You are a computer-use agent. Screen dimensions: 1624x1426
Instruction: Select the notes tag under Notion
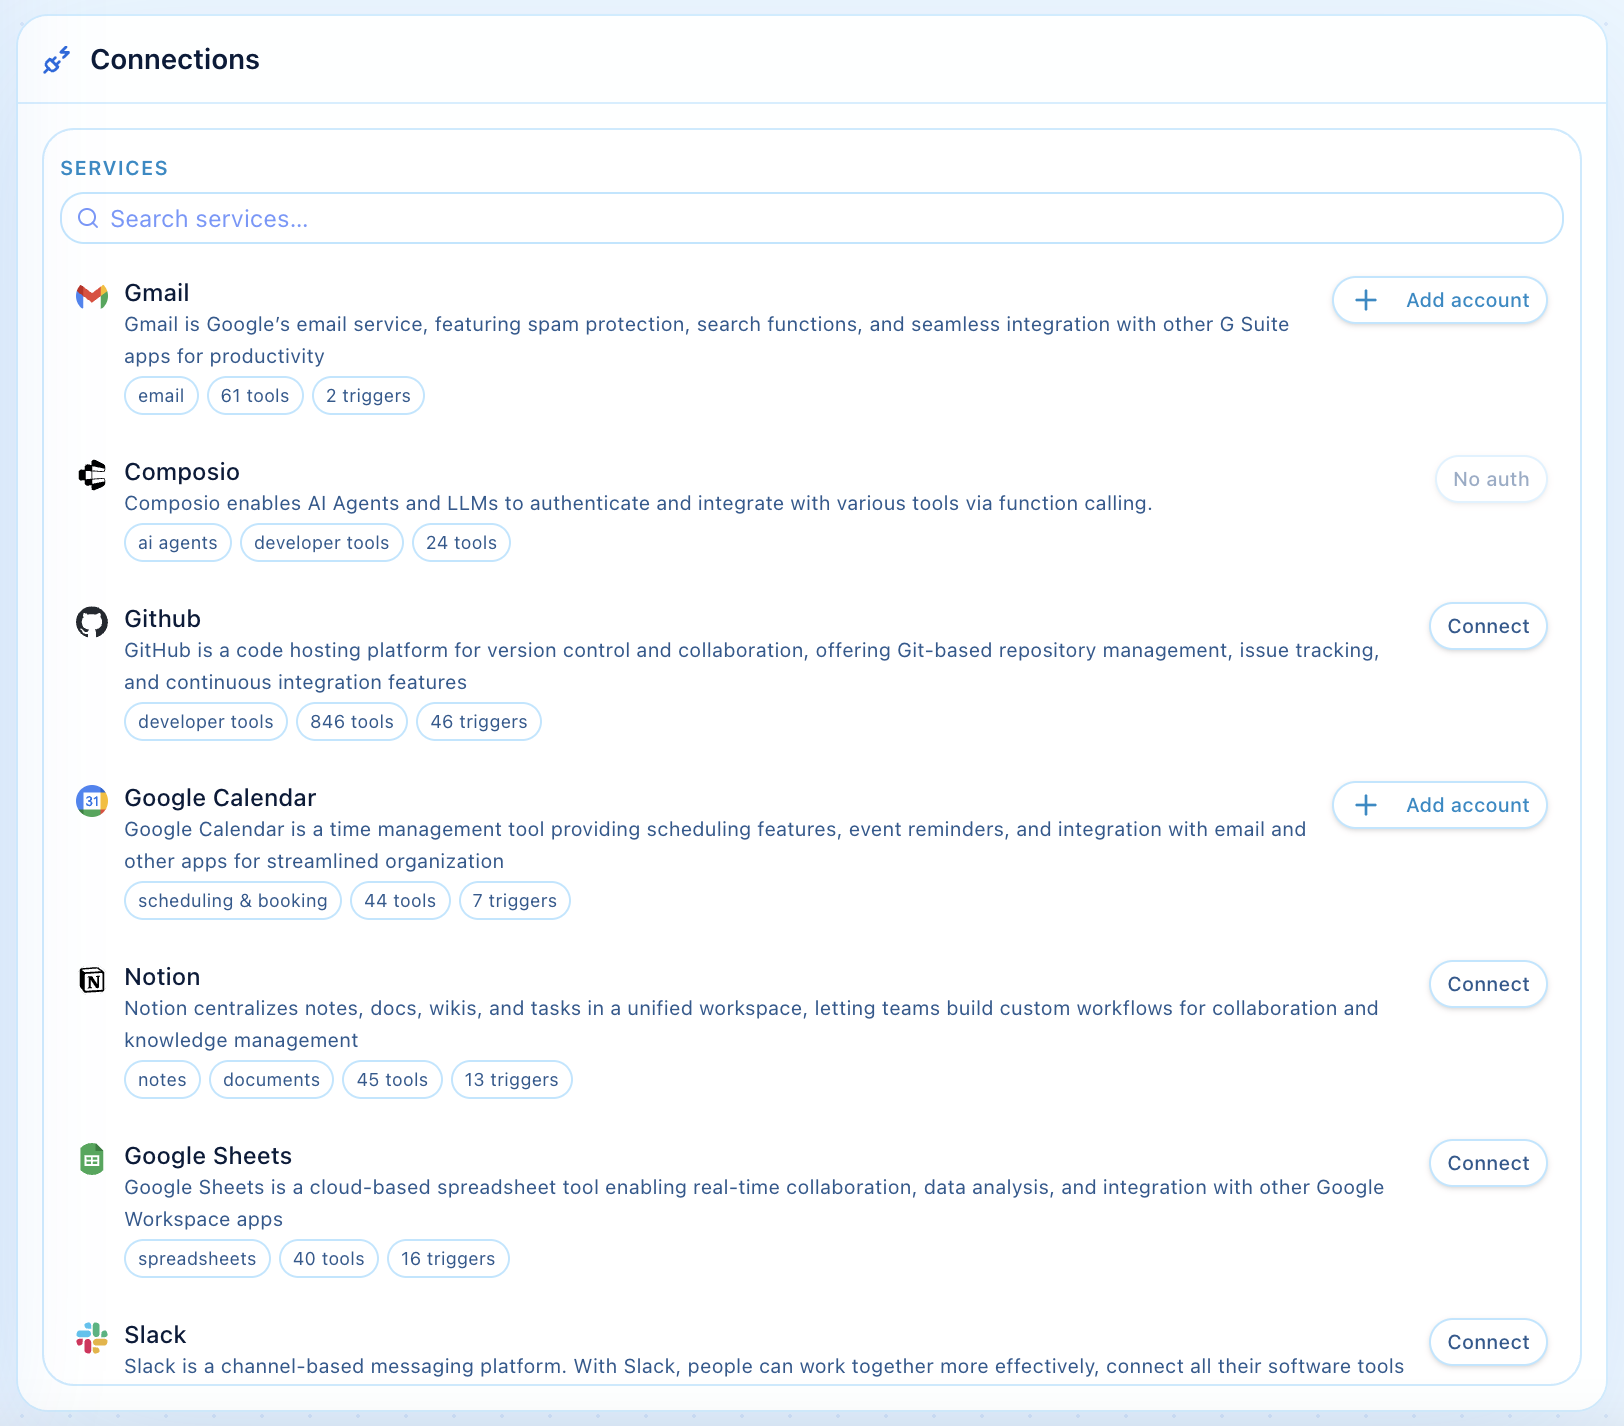click(162, 1080)
